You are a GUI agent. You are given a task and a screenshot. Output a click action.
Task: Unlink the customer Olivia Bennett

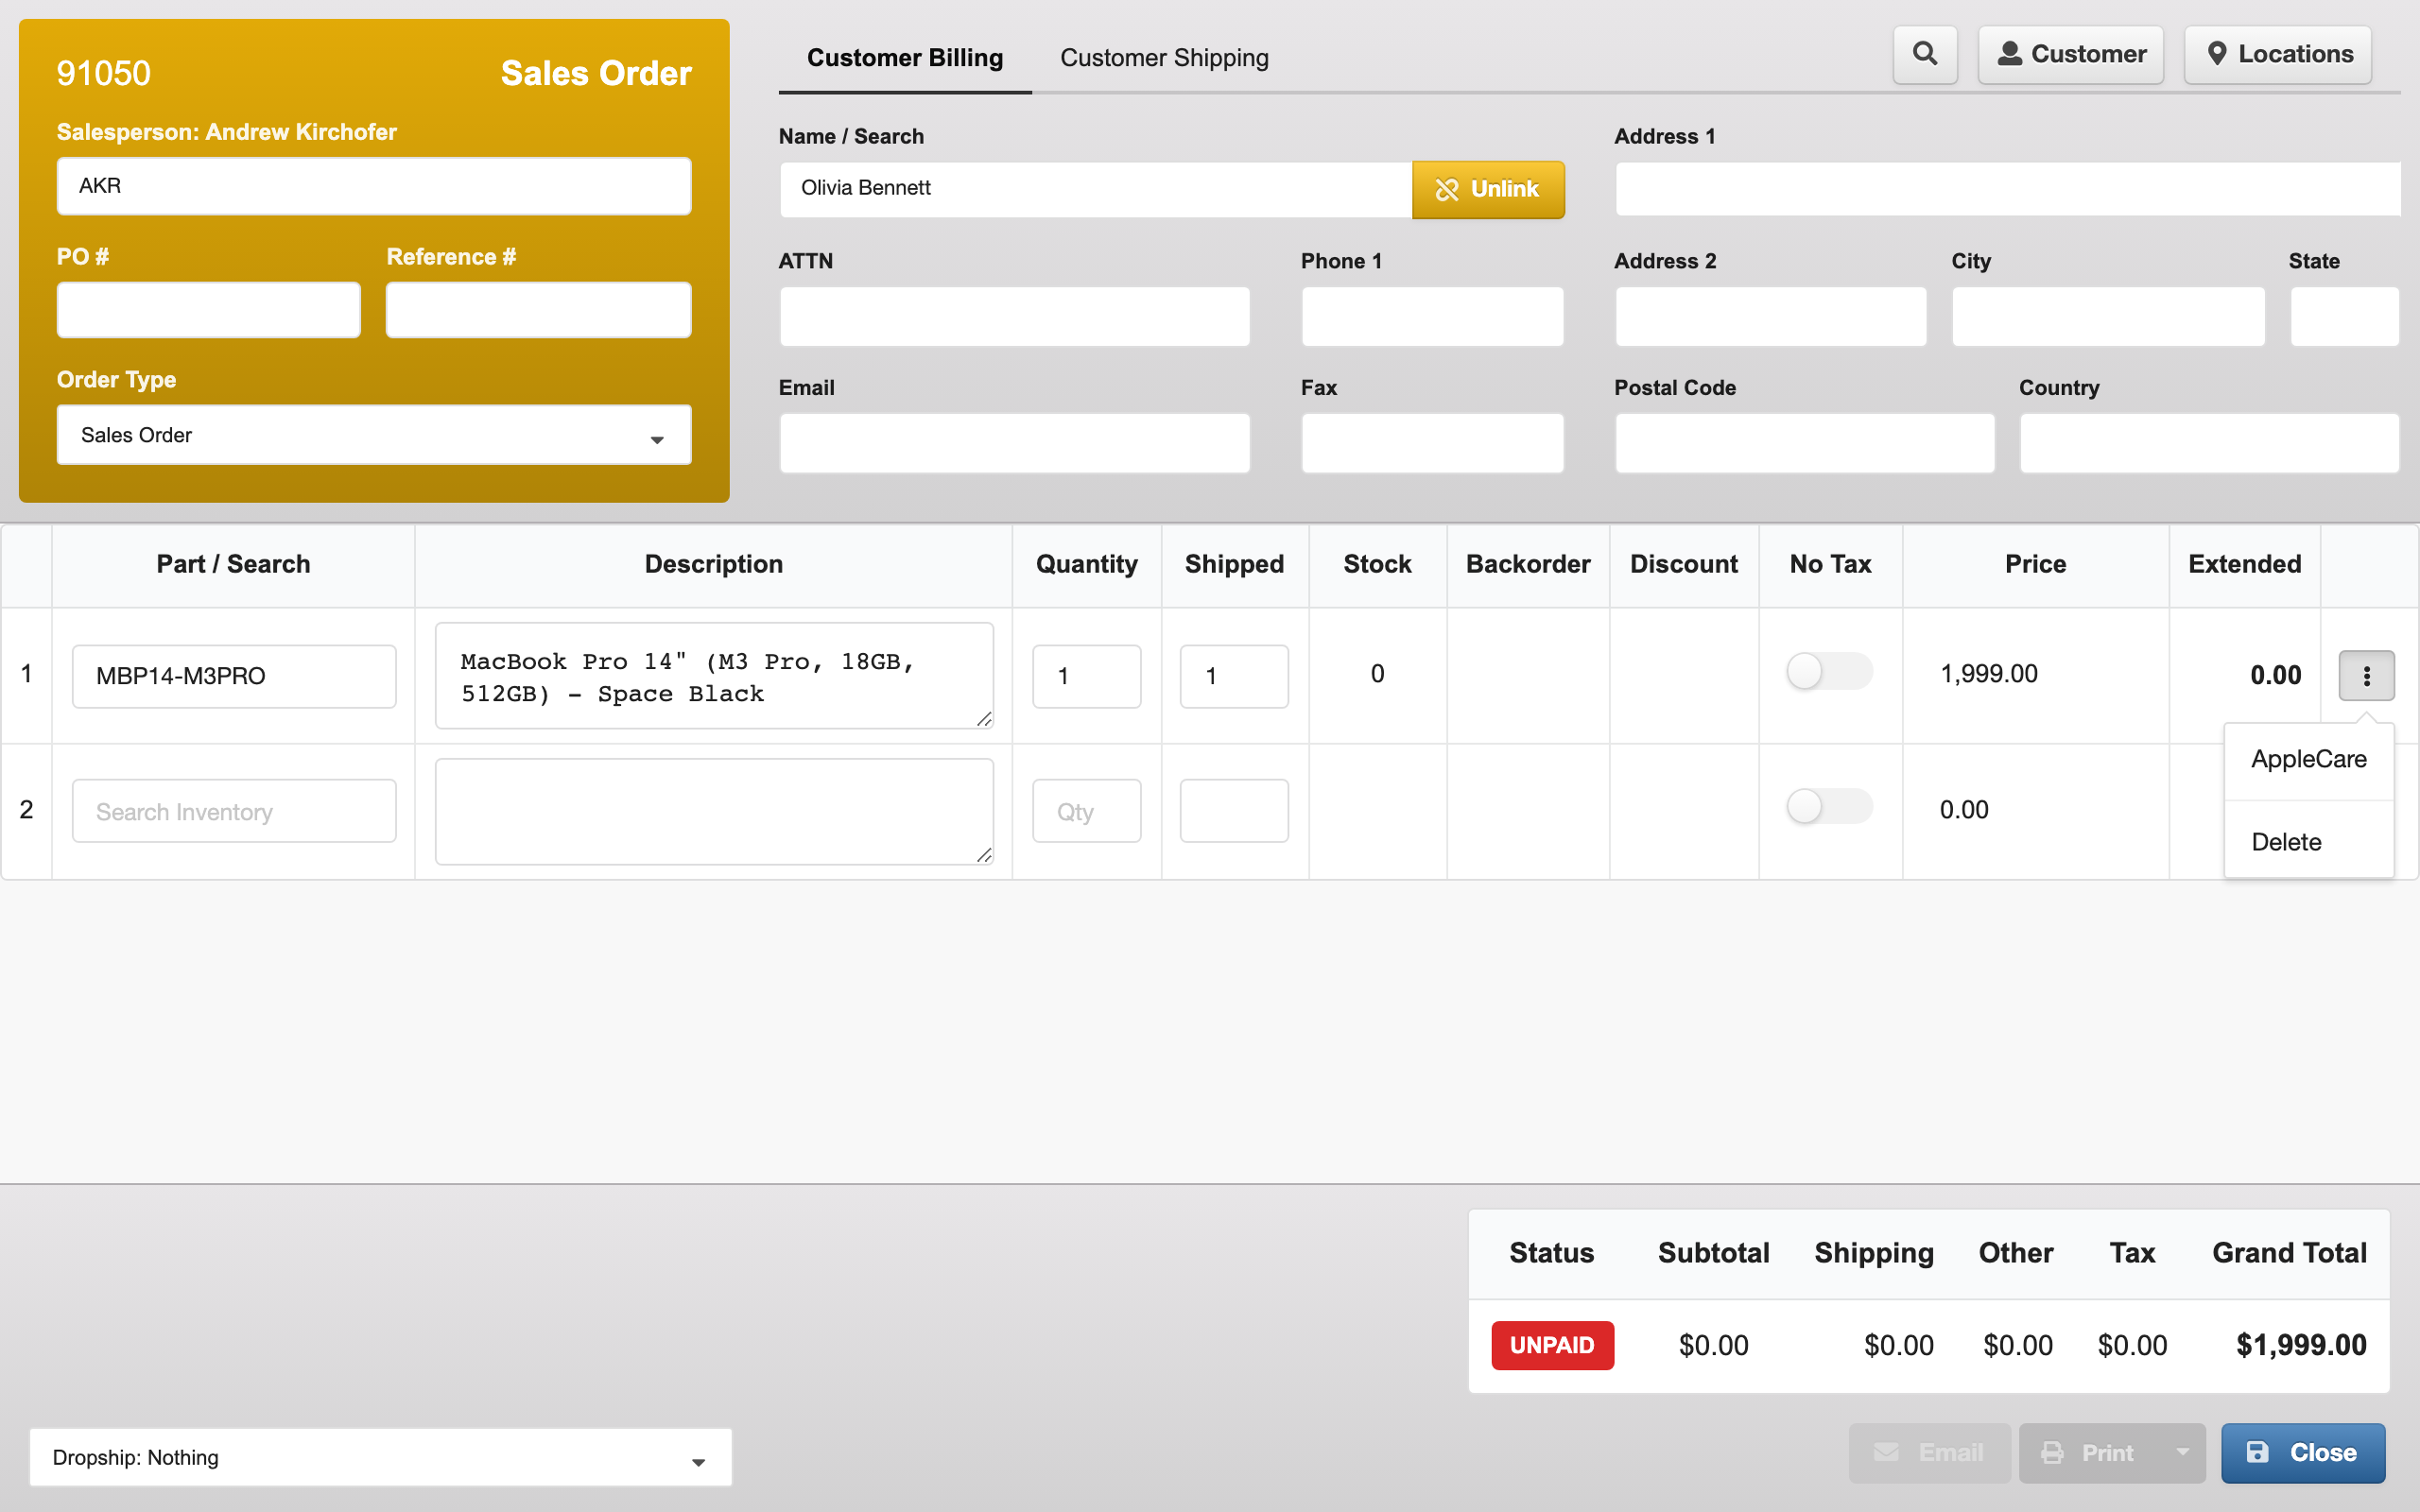tap(1487, 189)
